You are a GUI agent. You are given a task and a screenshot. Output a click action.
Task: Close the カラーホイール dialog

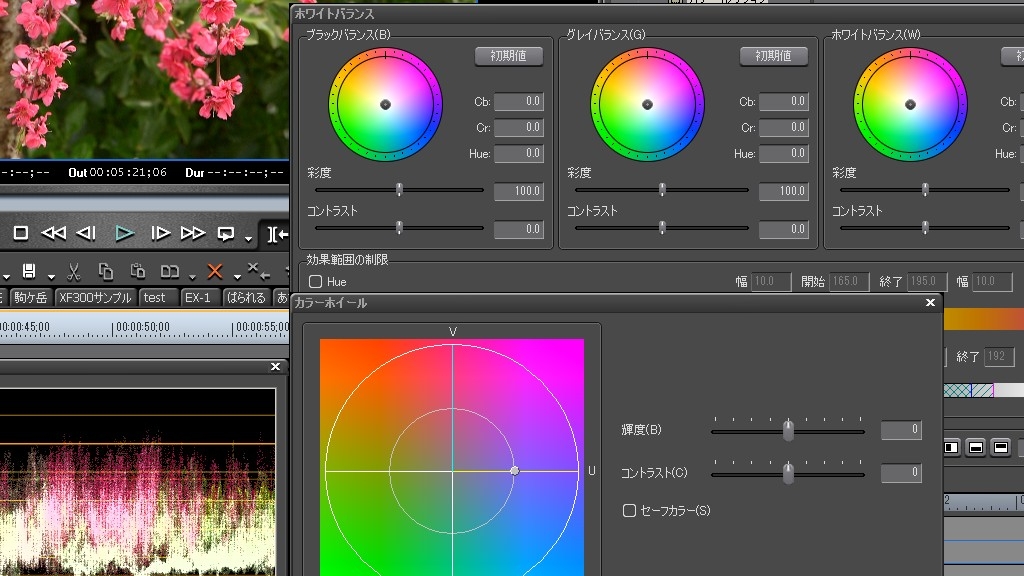click(x=930, y=303)
